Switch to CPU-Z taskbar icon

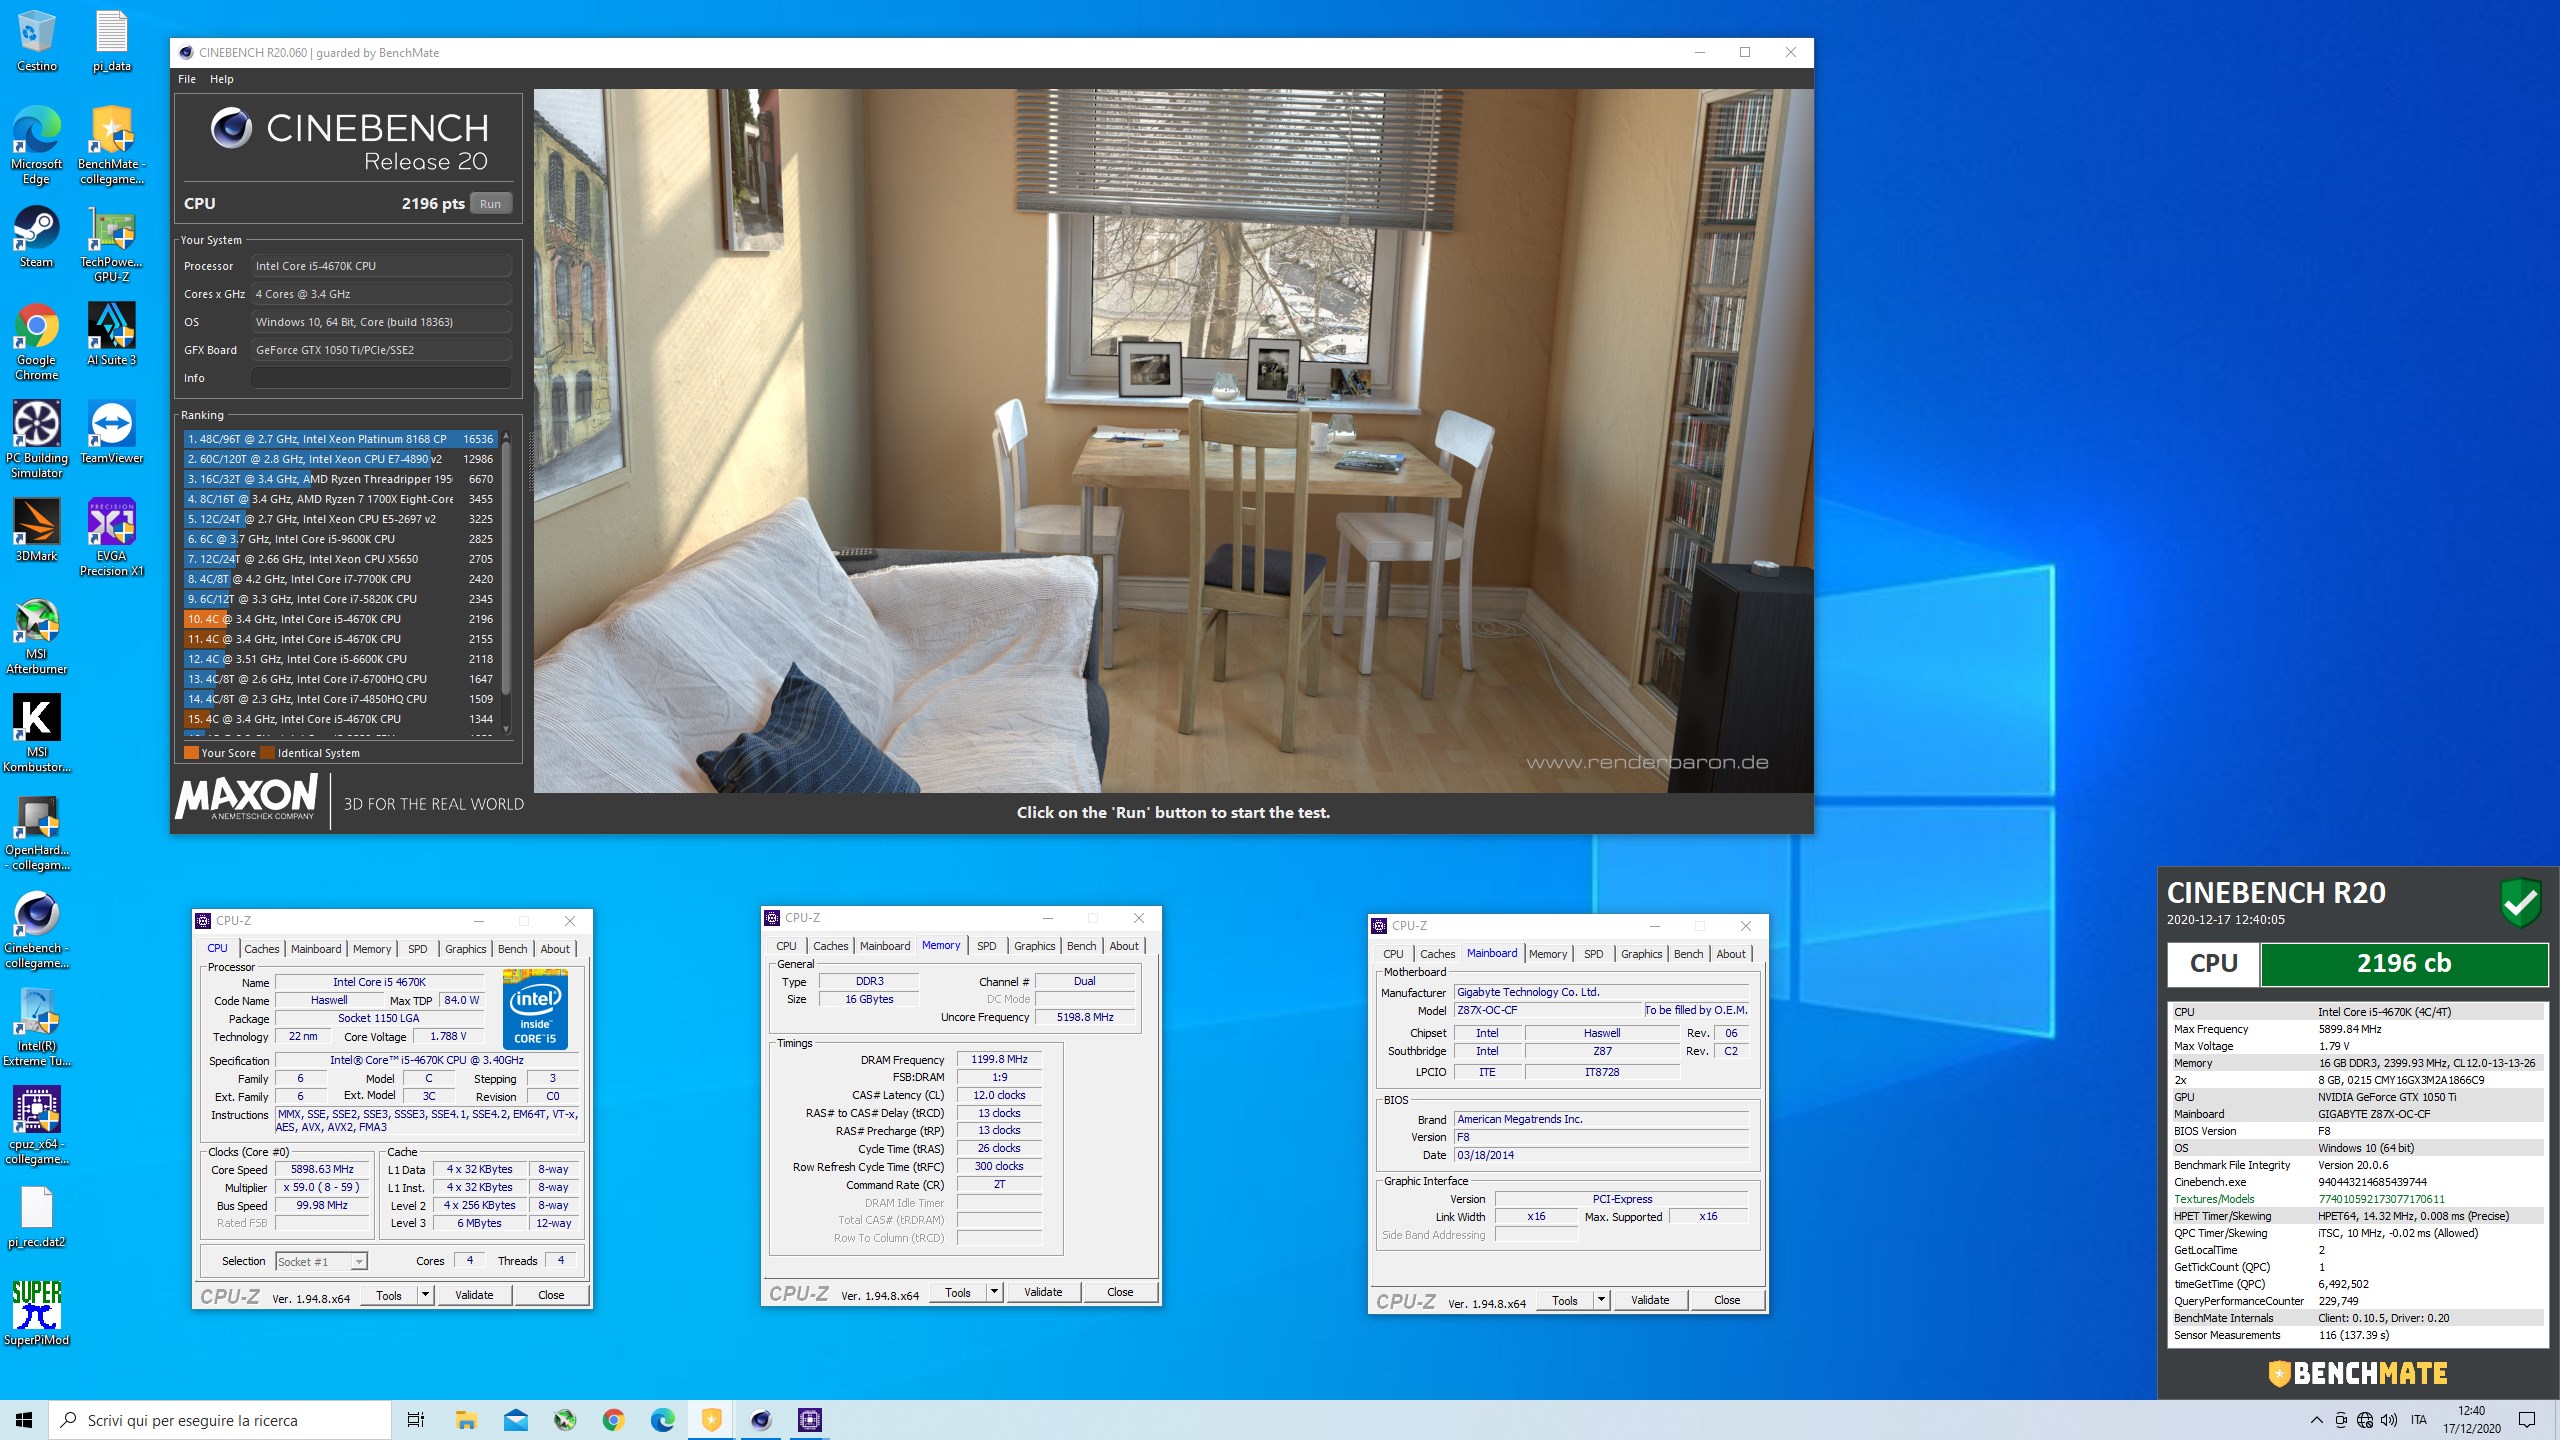pos(810,1420)
